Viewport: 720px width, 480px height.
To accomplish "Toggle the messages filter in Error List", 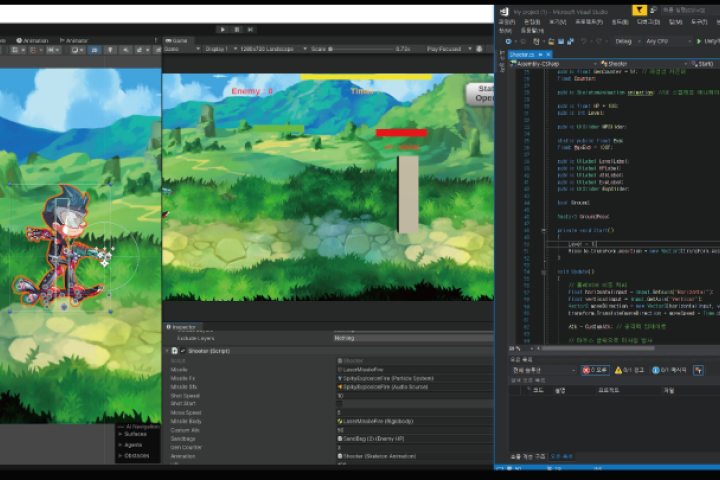I will [x=669, y=370].
